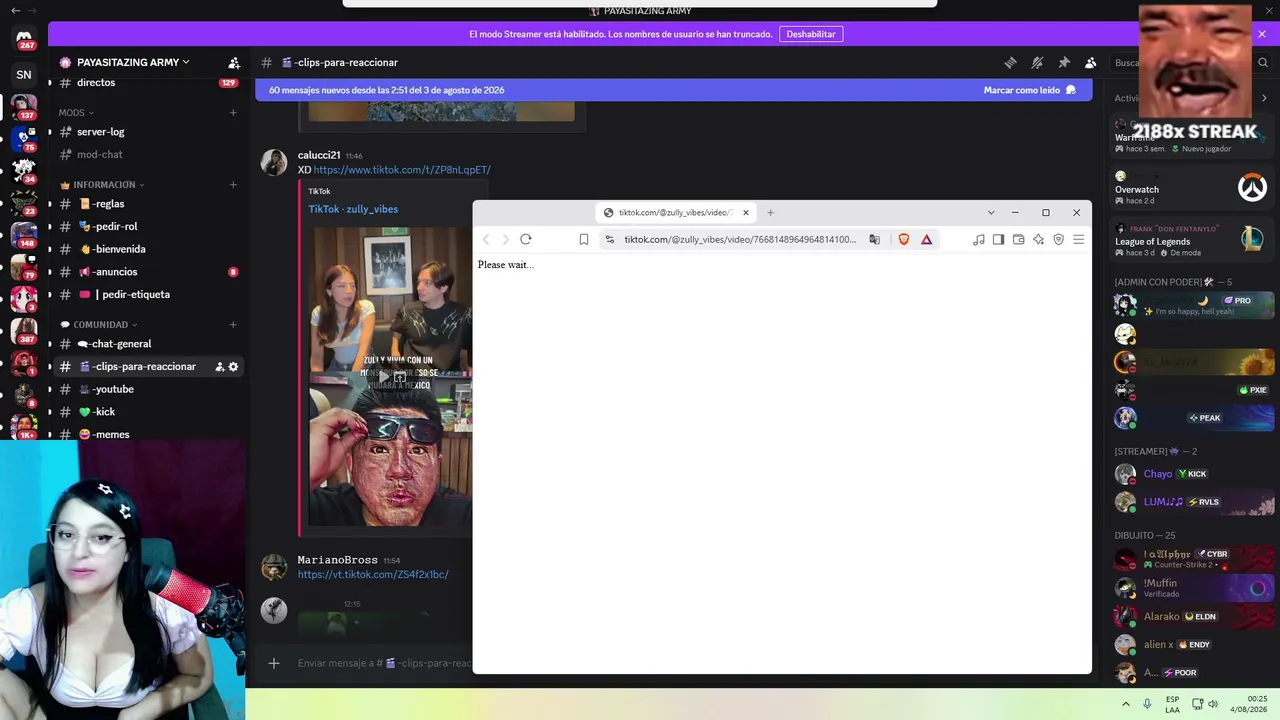The width and height of the screenshot is (1280, 720).
Task: Open calucci21's TikTok link ZP8nLqpET
Action: 402,170
